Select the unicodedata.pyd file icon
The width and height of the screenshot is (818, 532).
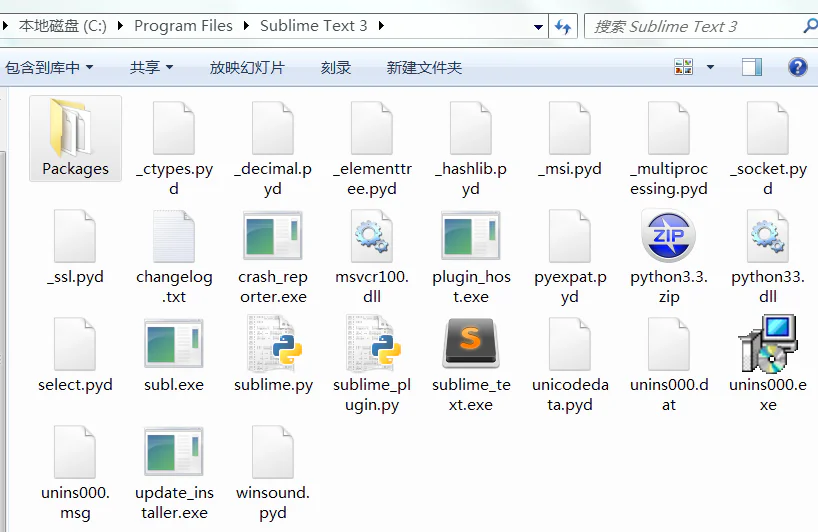click(x=570, y=344)
